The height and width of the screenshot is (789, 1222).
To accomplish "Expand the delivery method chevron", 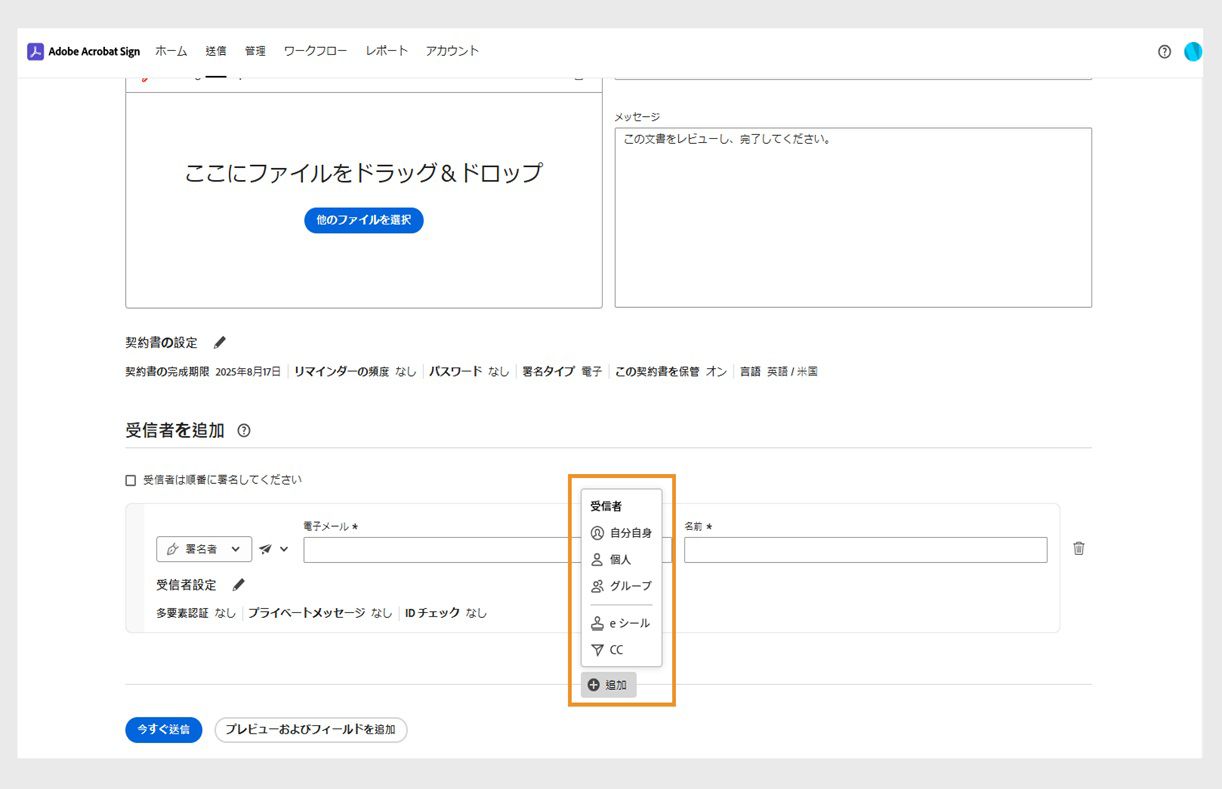I will (282, 548).
